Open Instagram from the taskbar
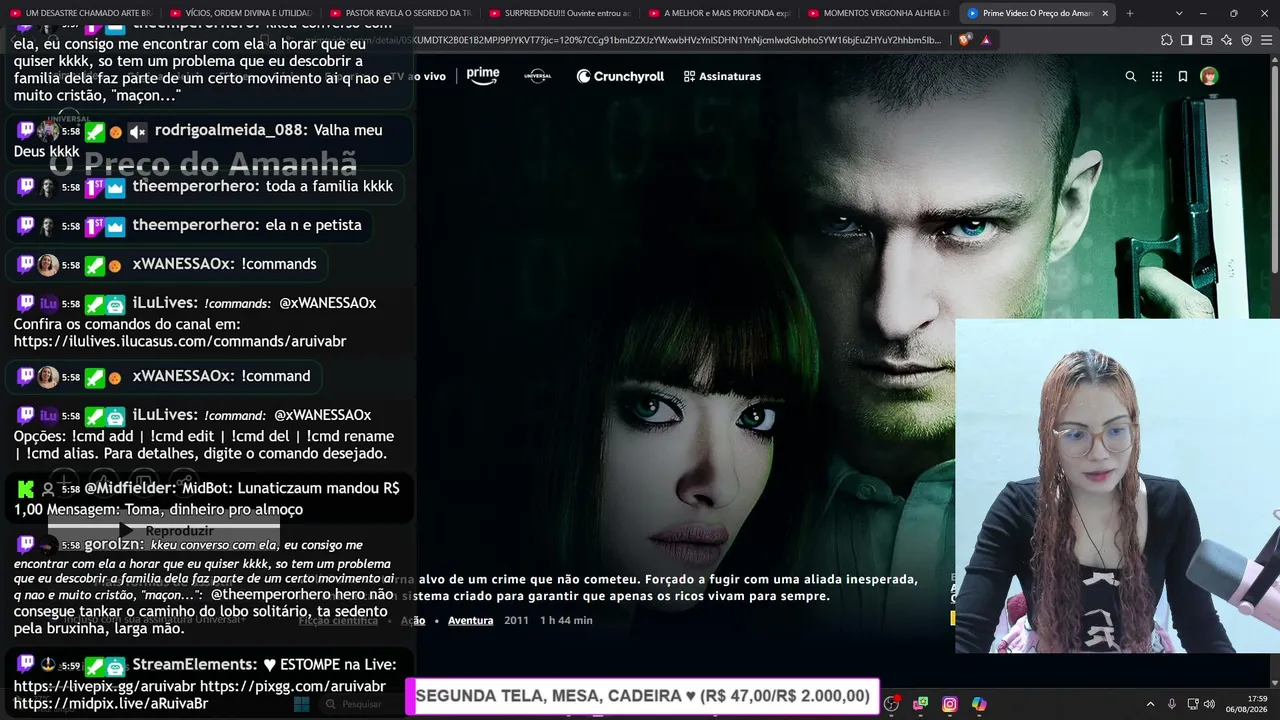 950,704
